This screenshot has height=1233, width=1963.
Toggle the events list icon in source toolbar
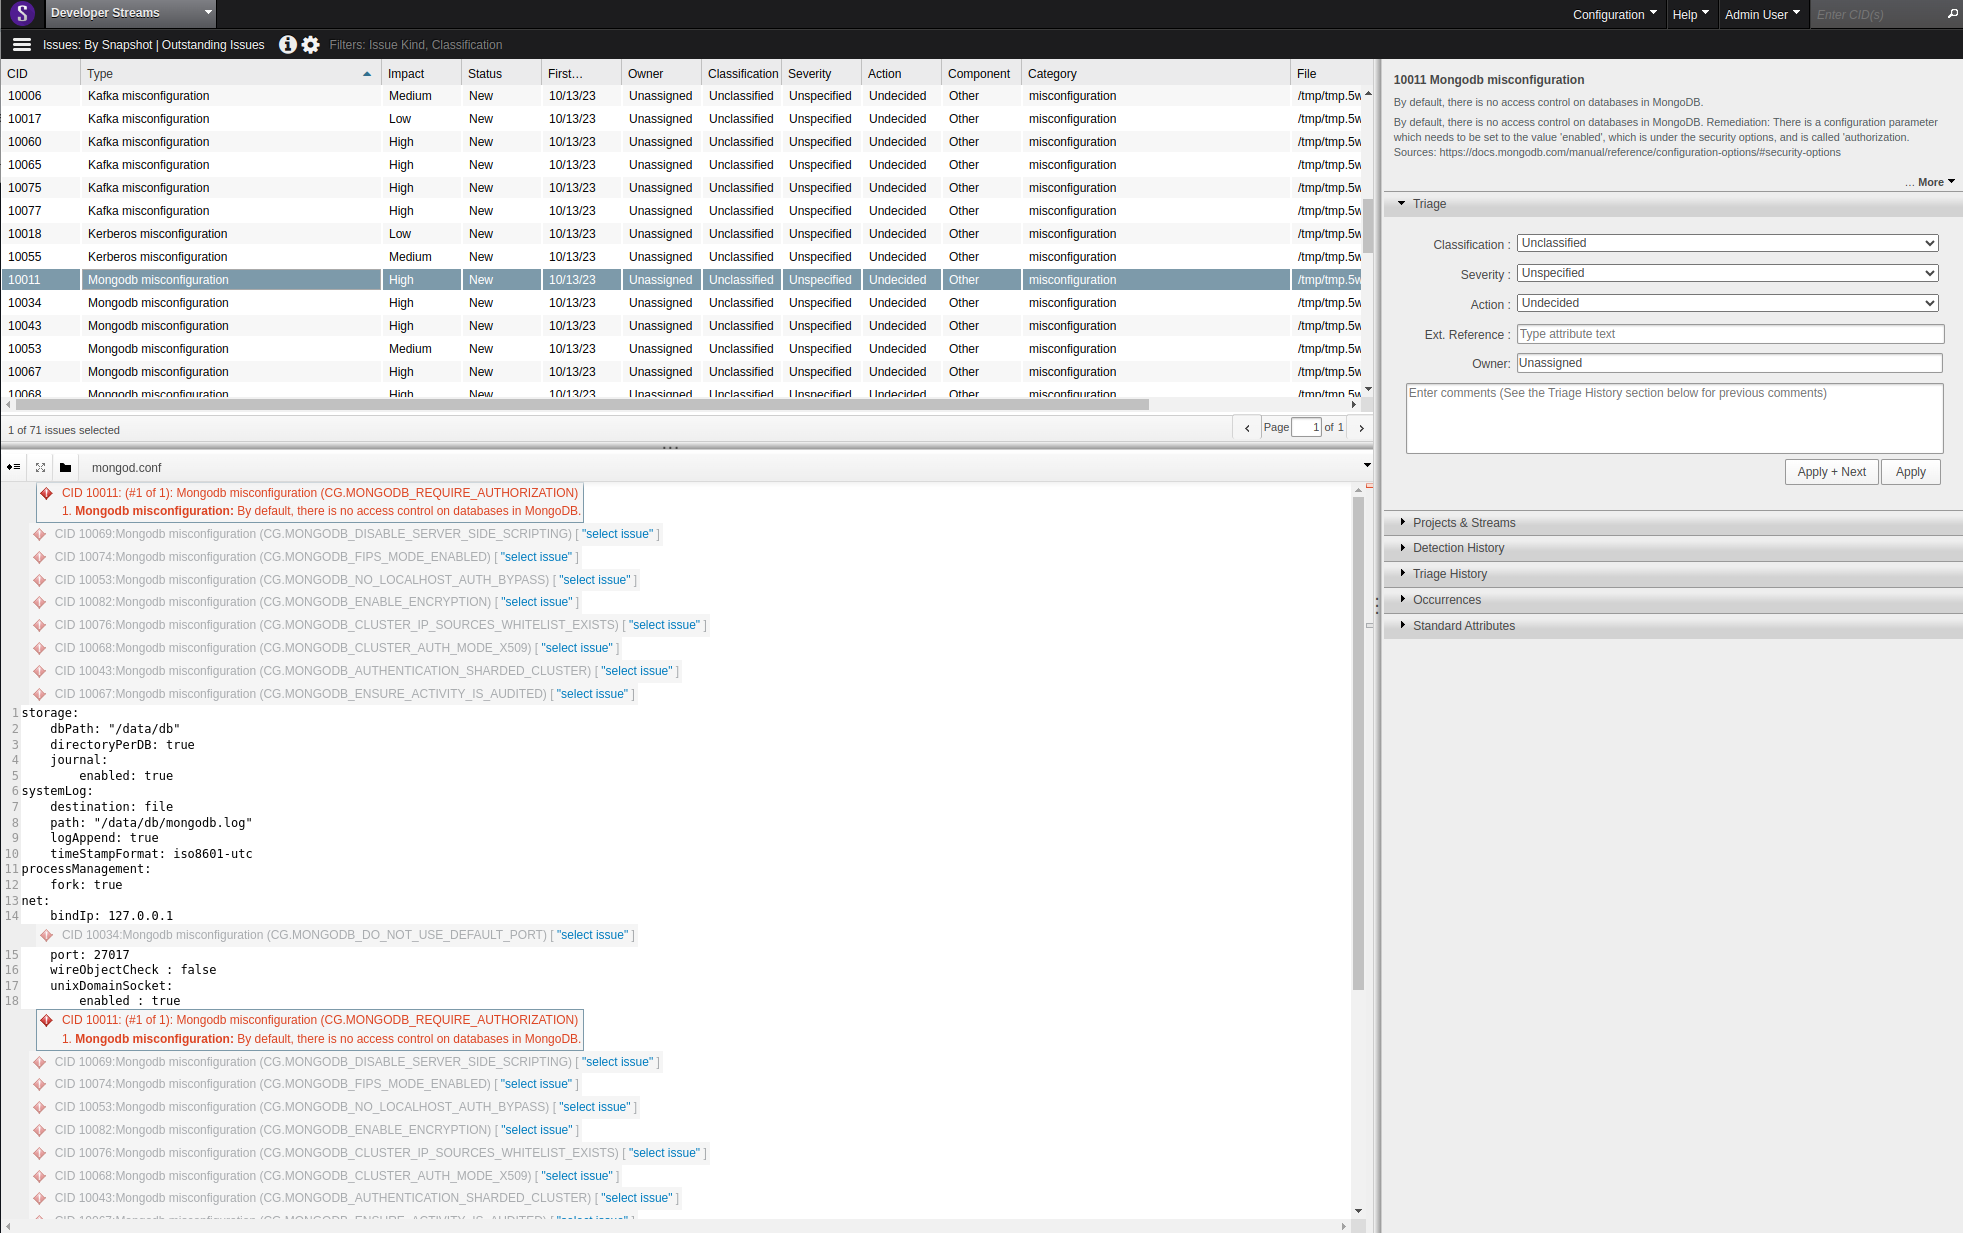(x=13, y=467)
